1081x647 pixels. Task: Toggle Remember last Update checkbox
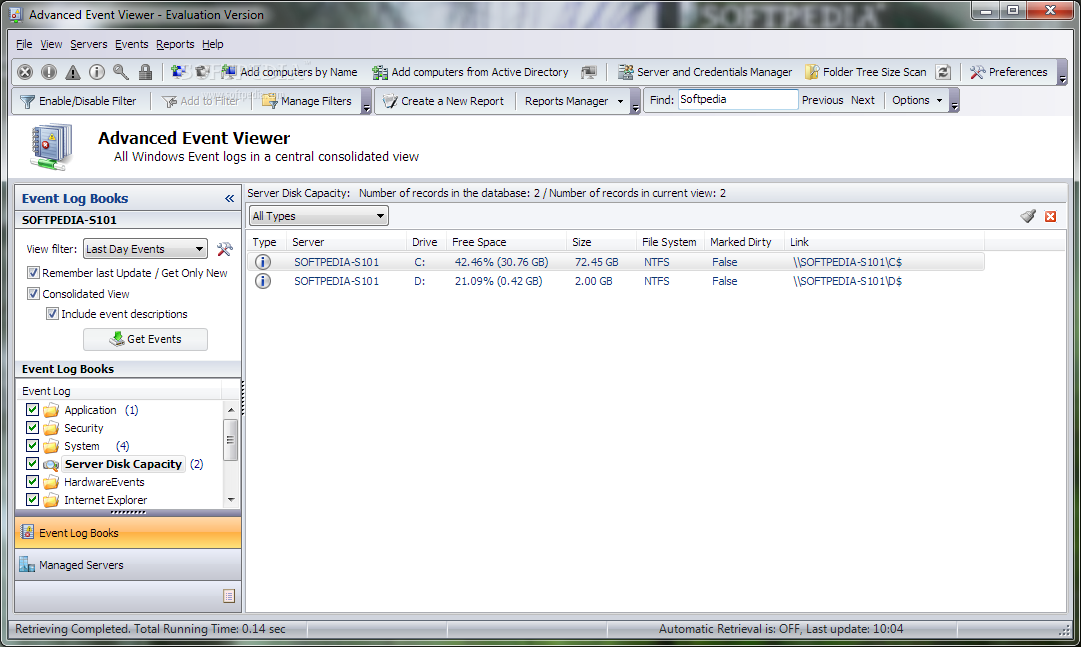point(33,272)
